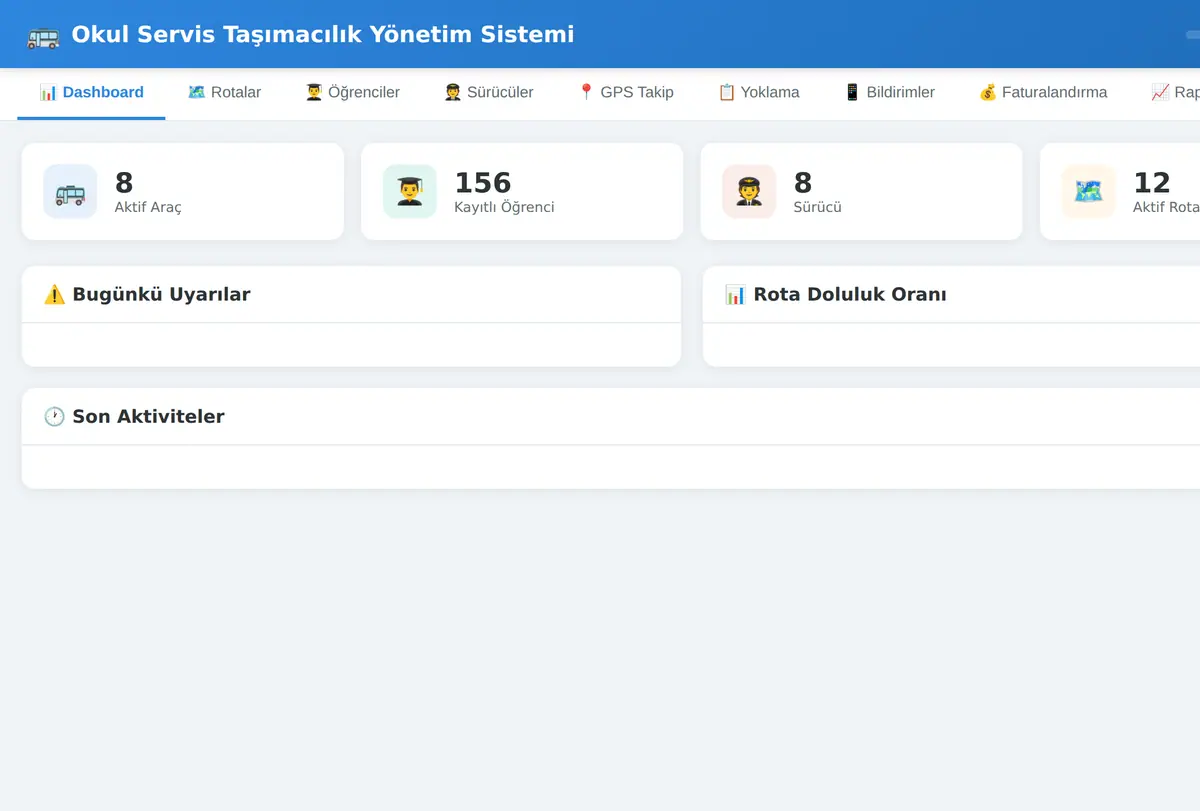Click the Rota Doluluk Oranı heading
The width and height of the screenshot is (1200, 811).
pos(850,294)
